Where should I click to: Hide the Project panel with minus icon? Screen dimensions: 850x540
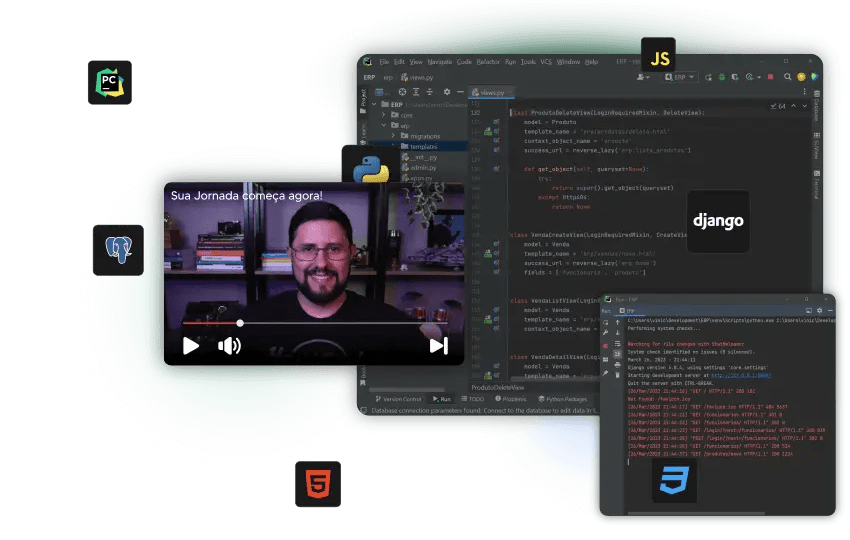pyautogui.click(x=460, y=92)
